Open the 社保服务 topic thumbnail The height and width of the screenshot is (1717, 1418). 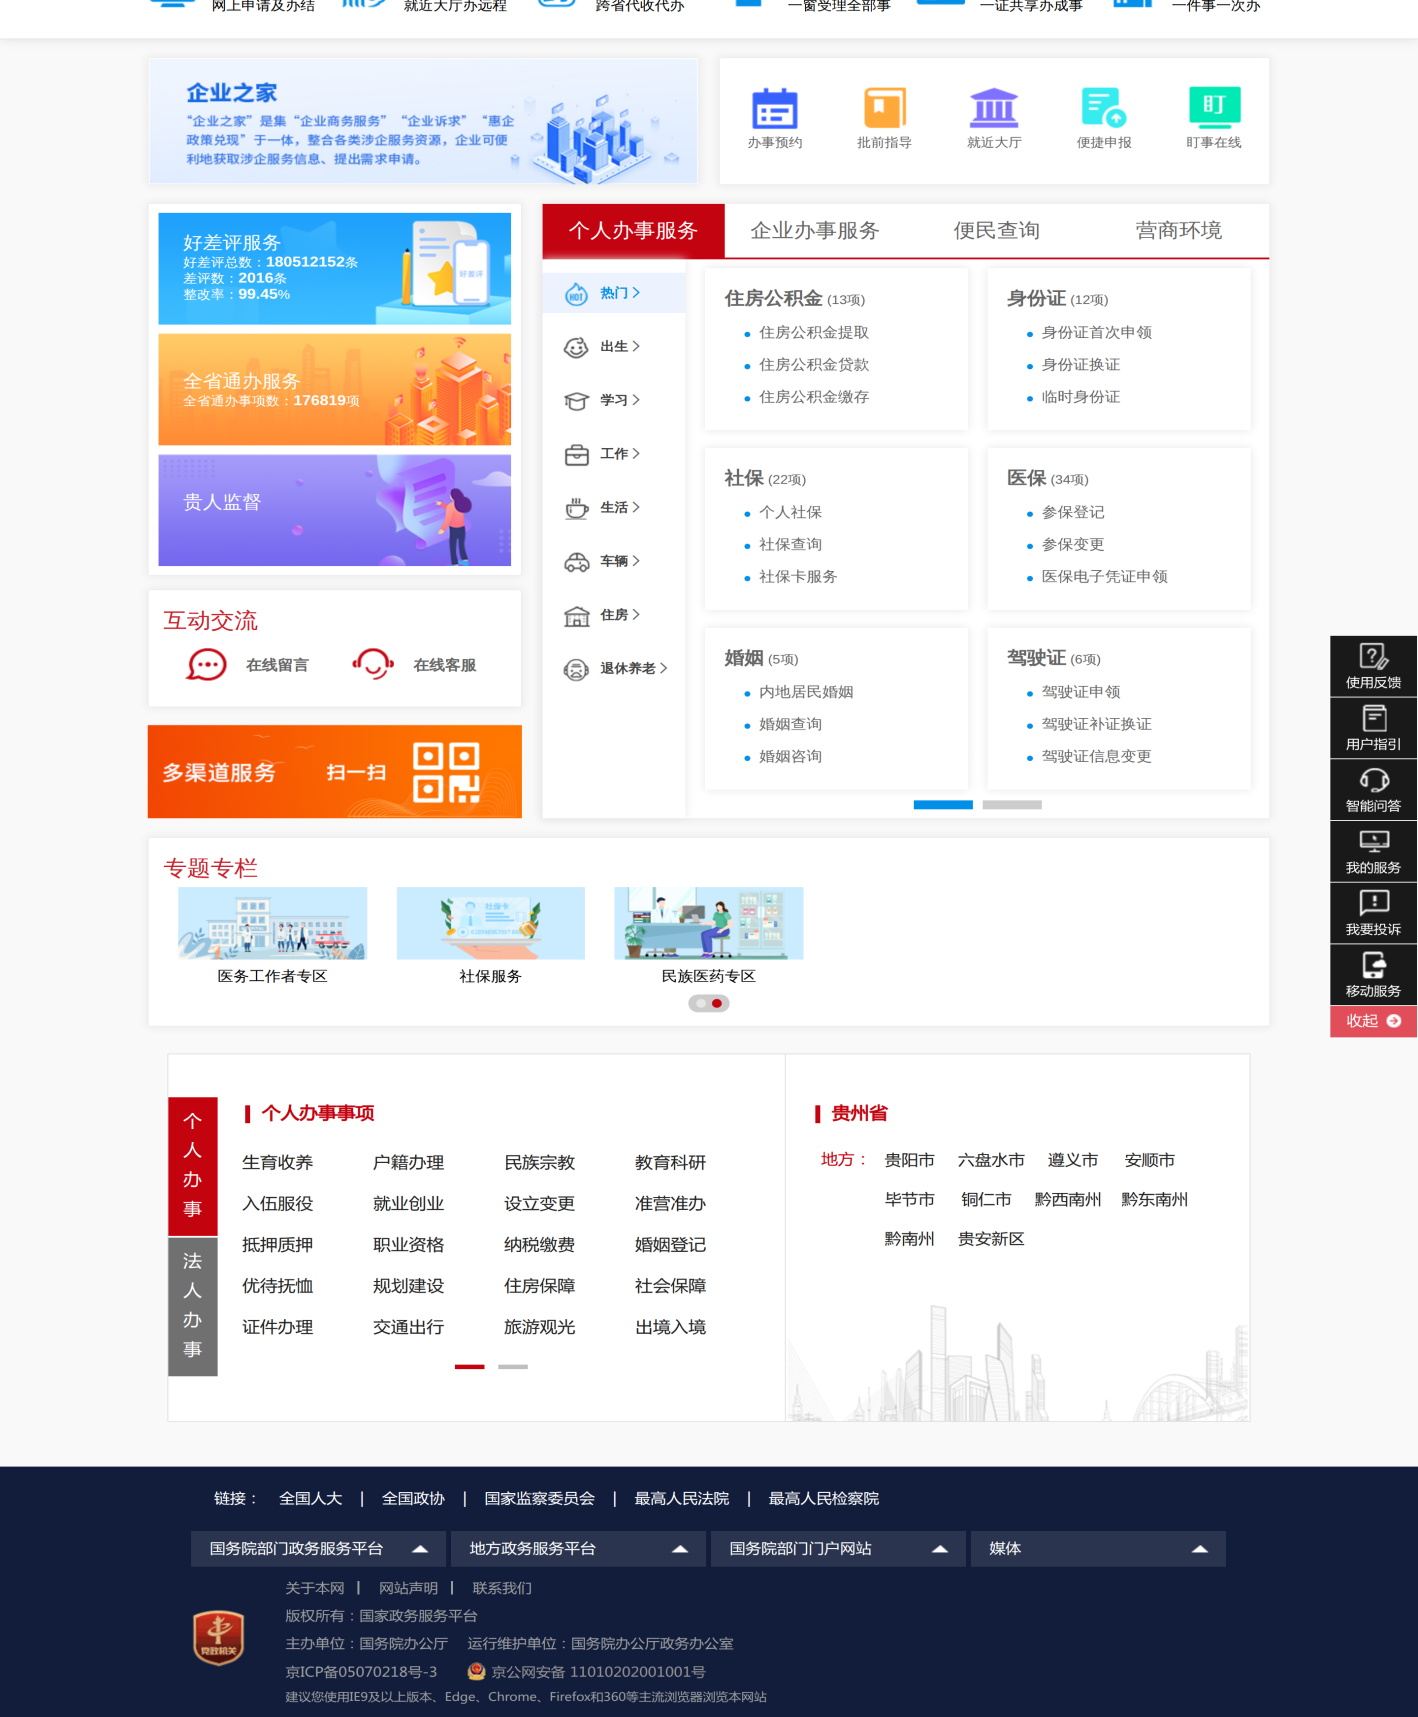point(490,923)
